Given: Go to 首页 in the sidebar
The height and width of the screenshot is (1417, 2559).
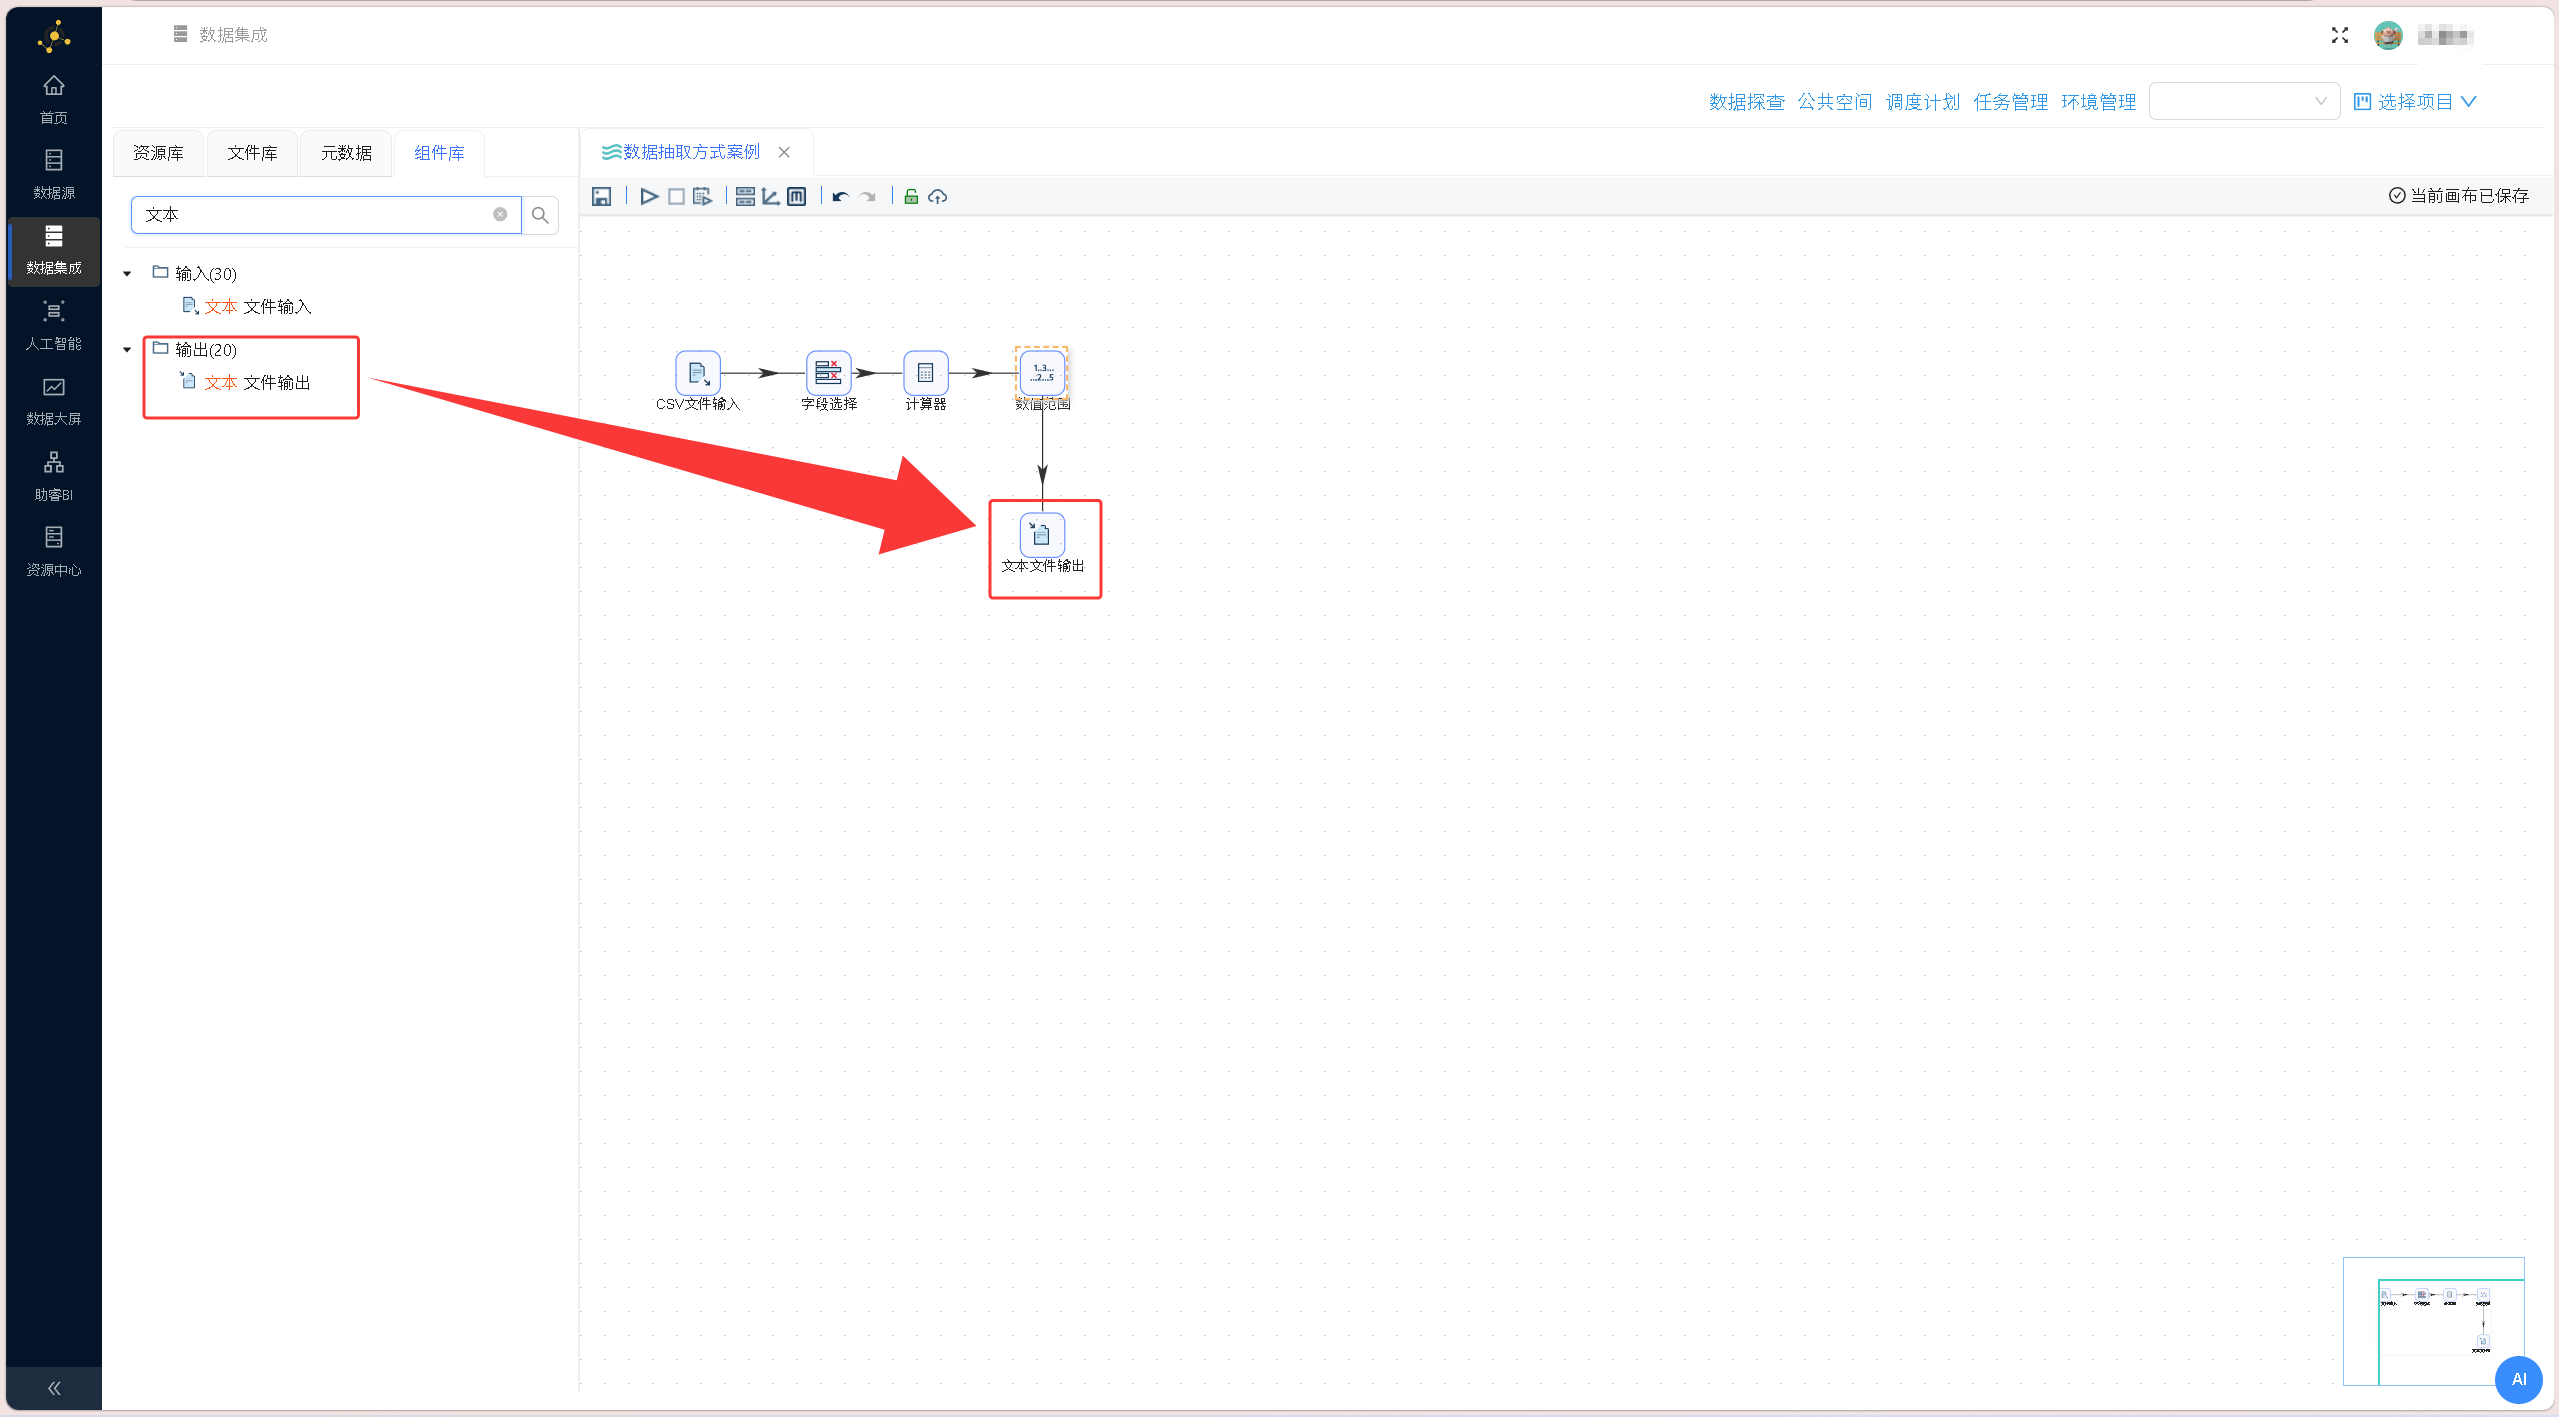Looking at the screenshot, I should [54, 100].
